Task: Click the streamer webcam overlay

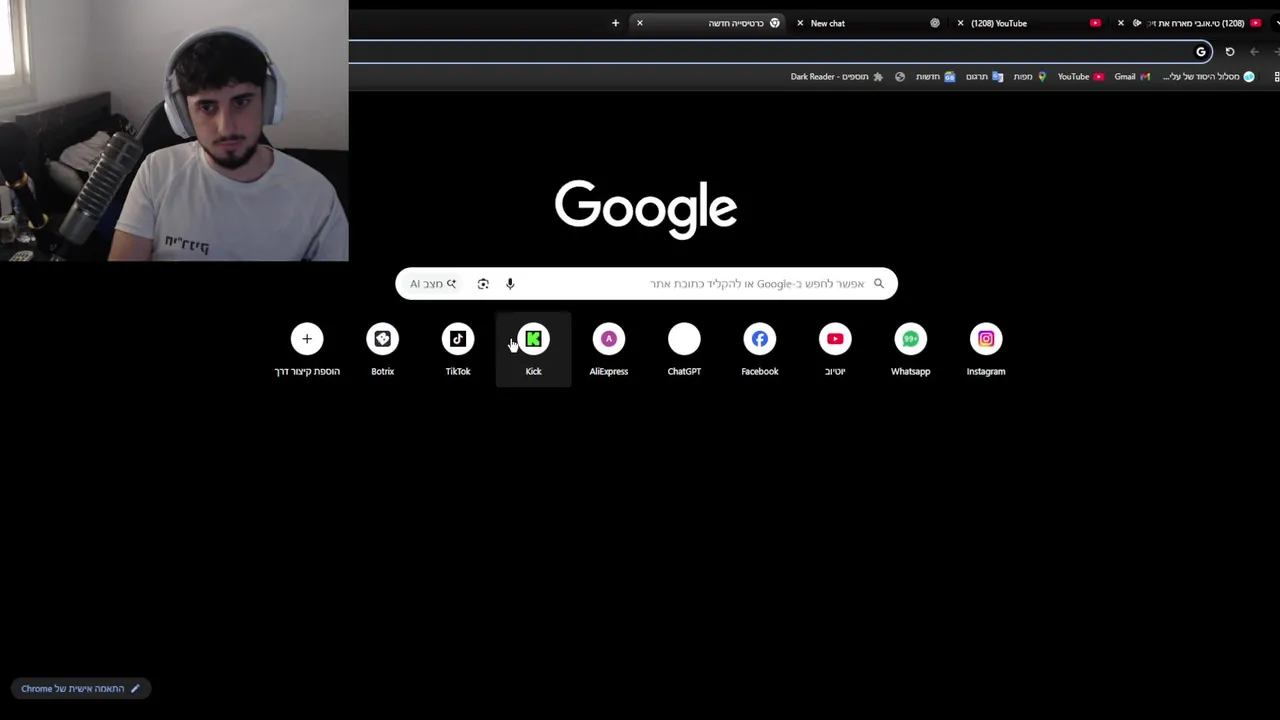Action: point(174,131)
